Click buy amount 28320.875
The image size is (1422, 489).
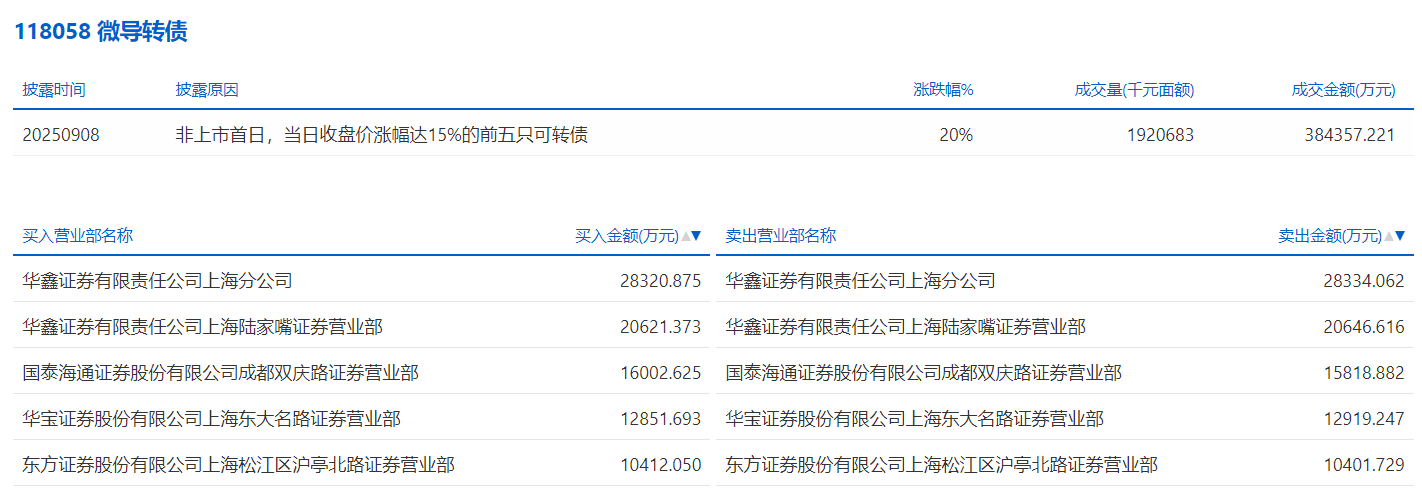tap(660, 281)
